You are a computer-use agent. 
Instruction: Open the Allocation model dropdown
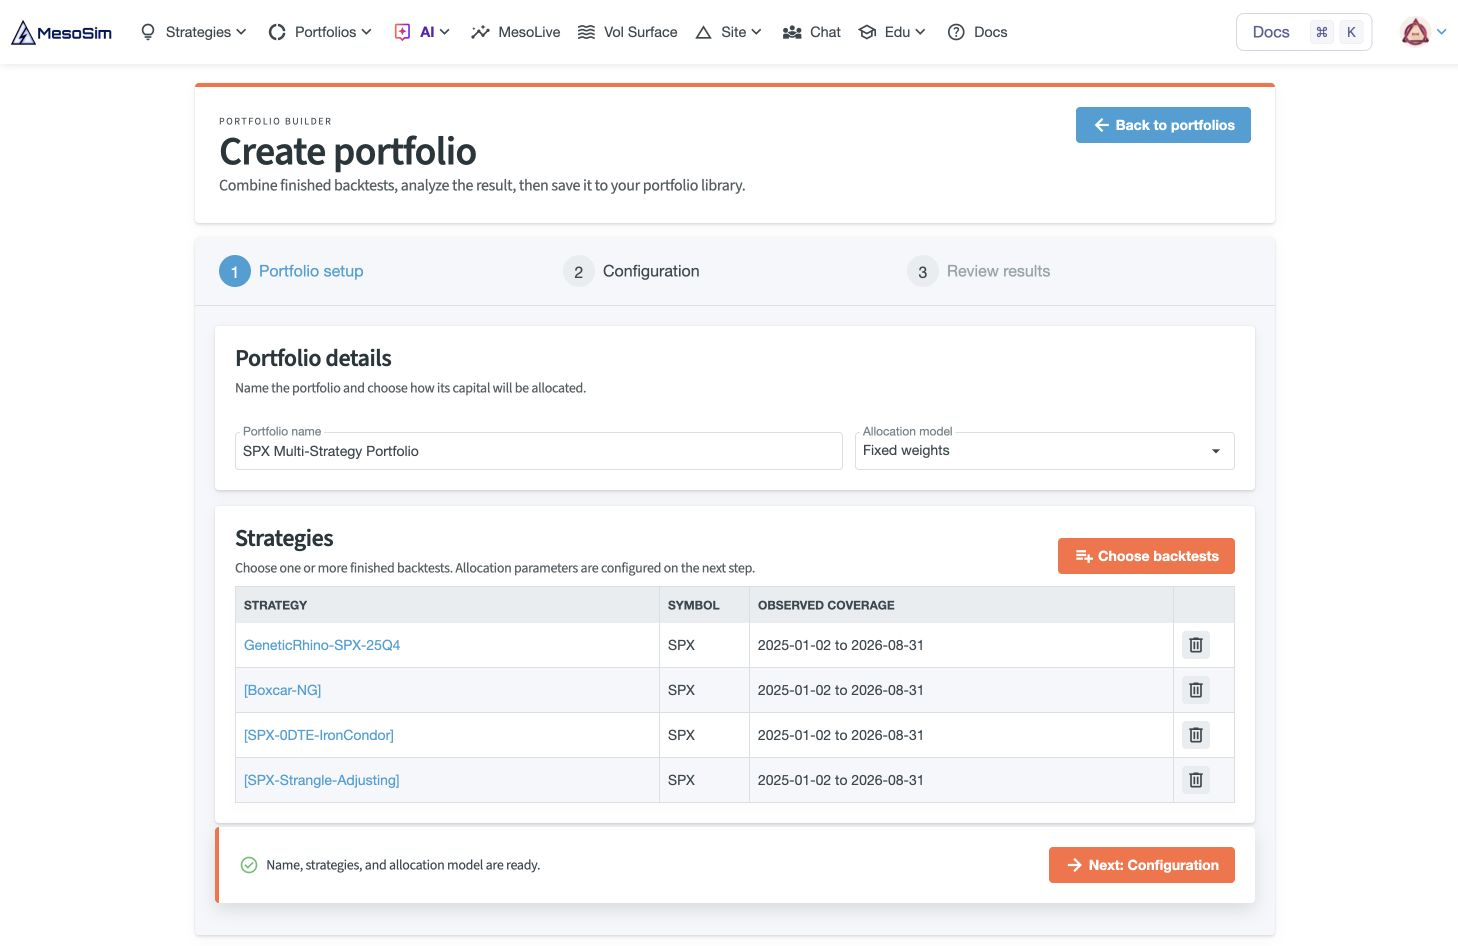pyautogui.click(x=1044, y=451)
